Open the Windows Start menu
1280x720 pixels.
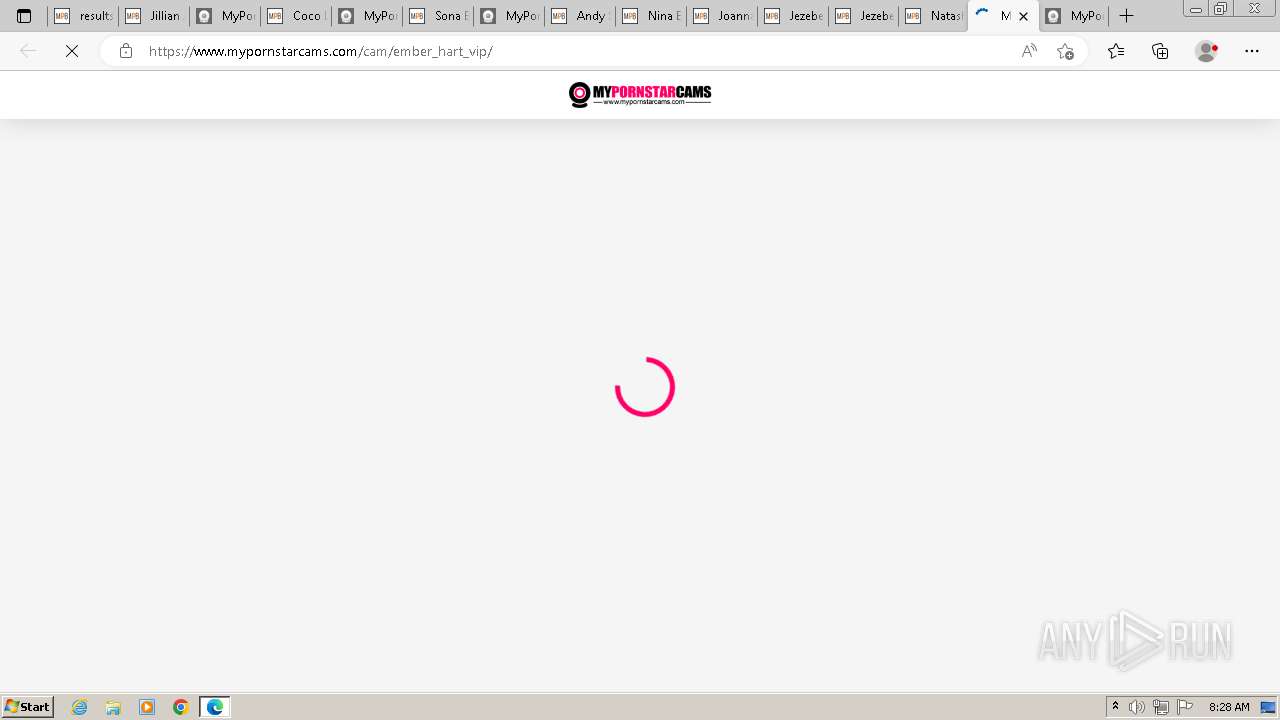[x=28, y=707]
